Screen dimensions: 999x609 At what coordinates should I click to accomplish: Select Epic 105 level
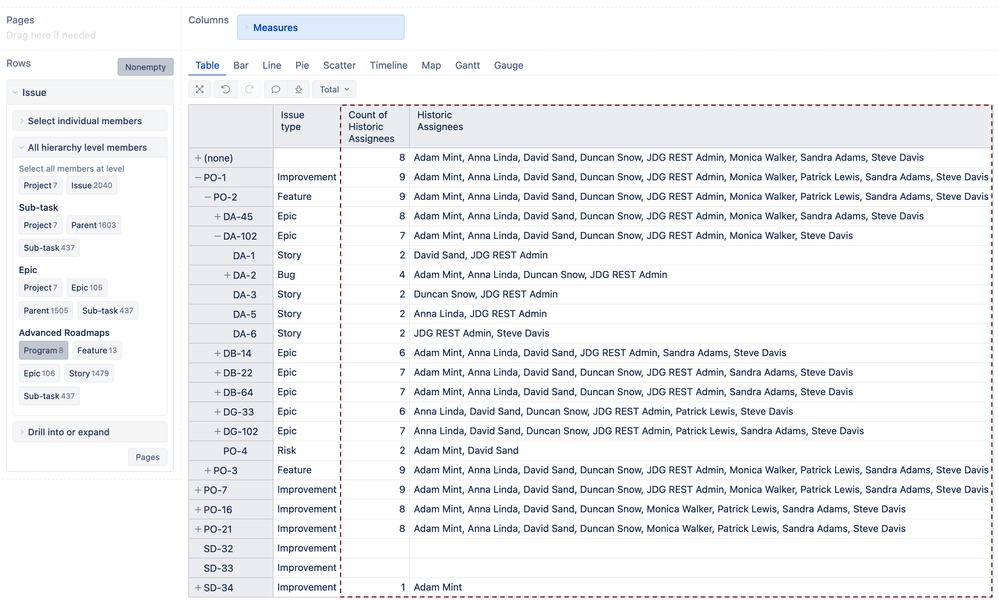tap(87, 287)
